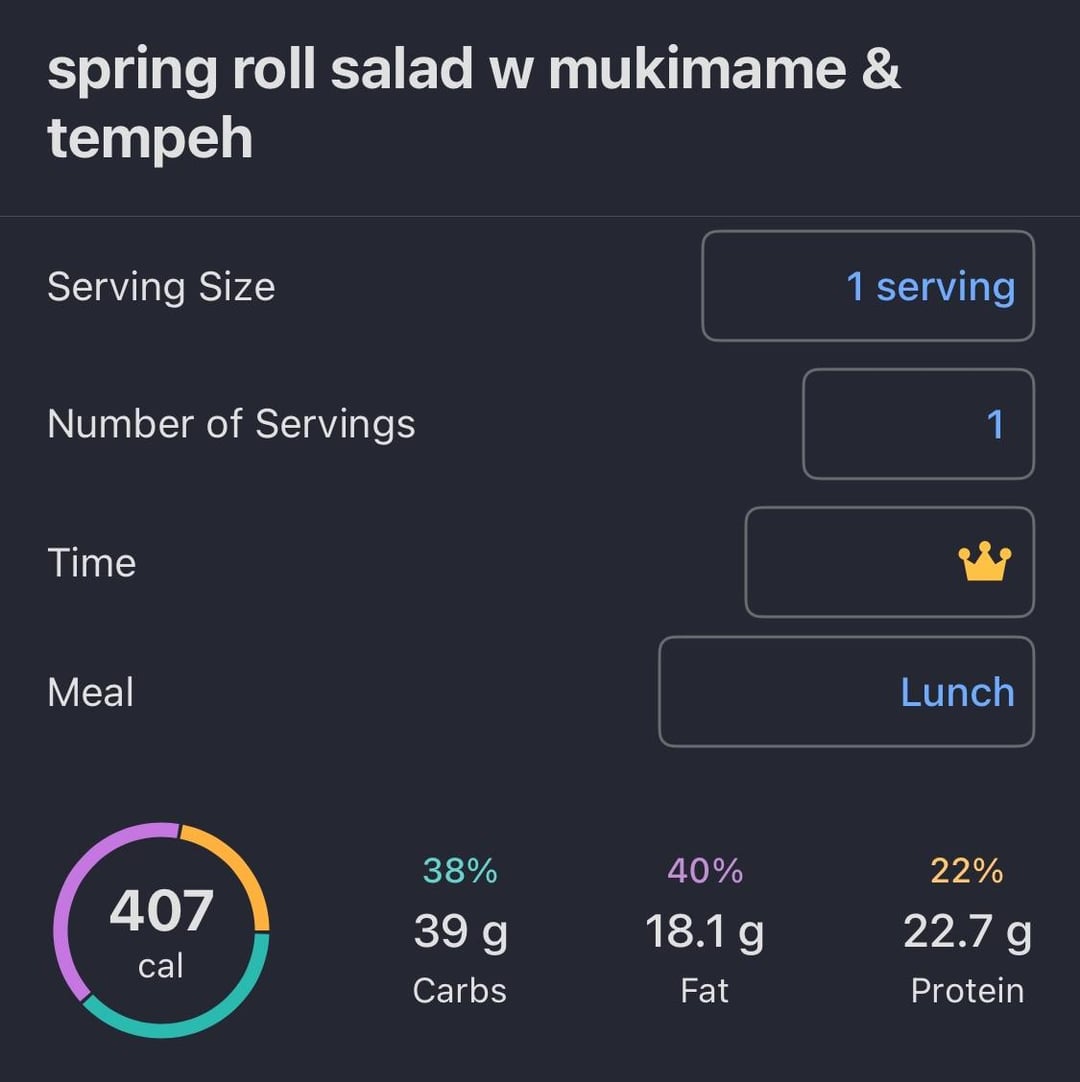Screen dimensions: 1080x1082
Task: Click the 407 cal number in the ring
Action: (x=161, y=911)
